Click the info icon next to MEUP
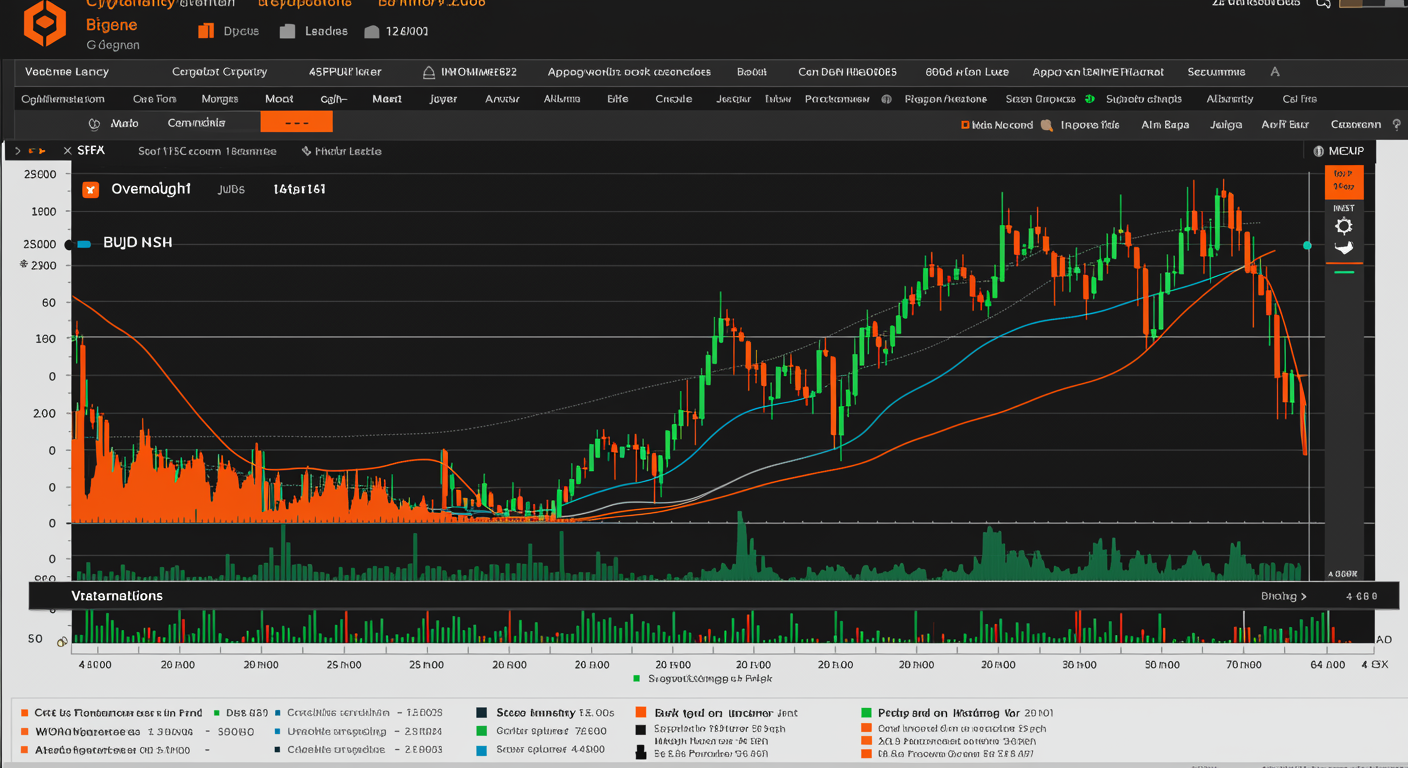Viewport: 1408px width, 768px height. [1318, 151]
